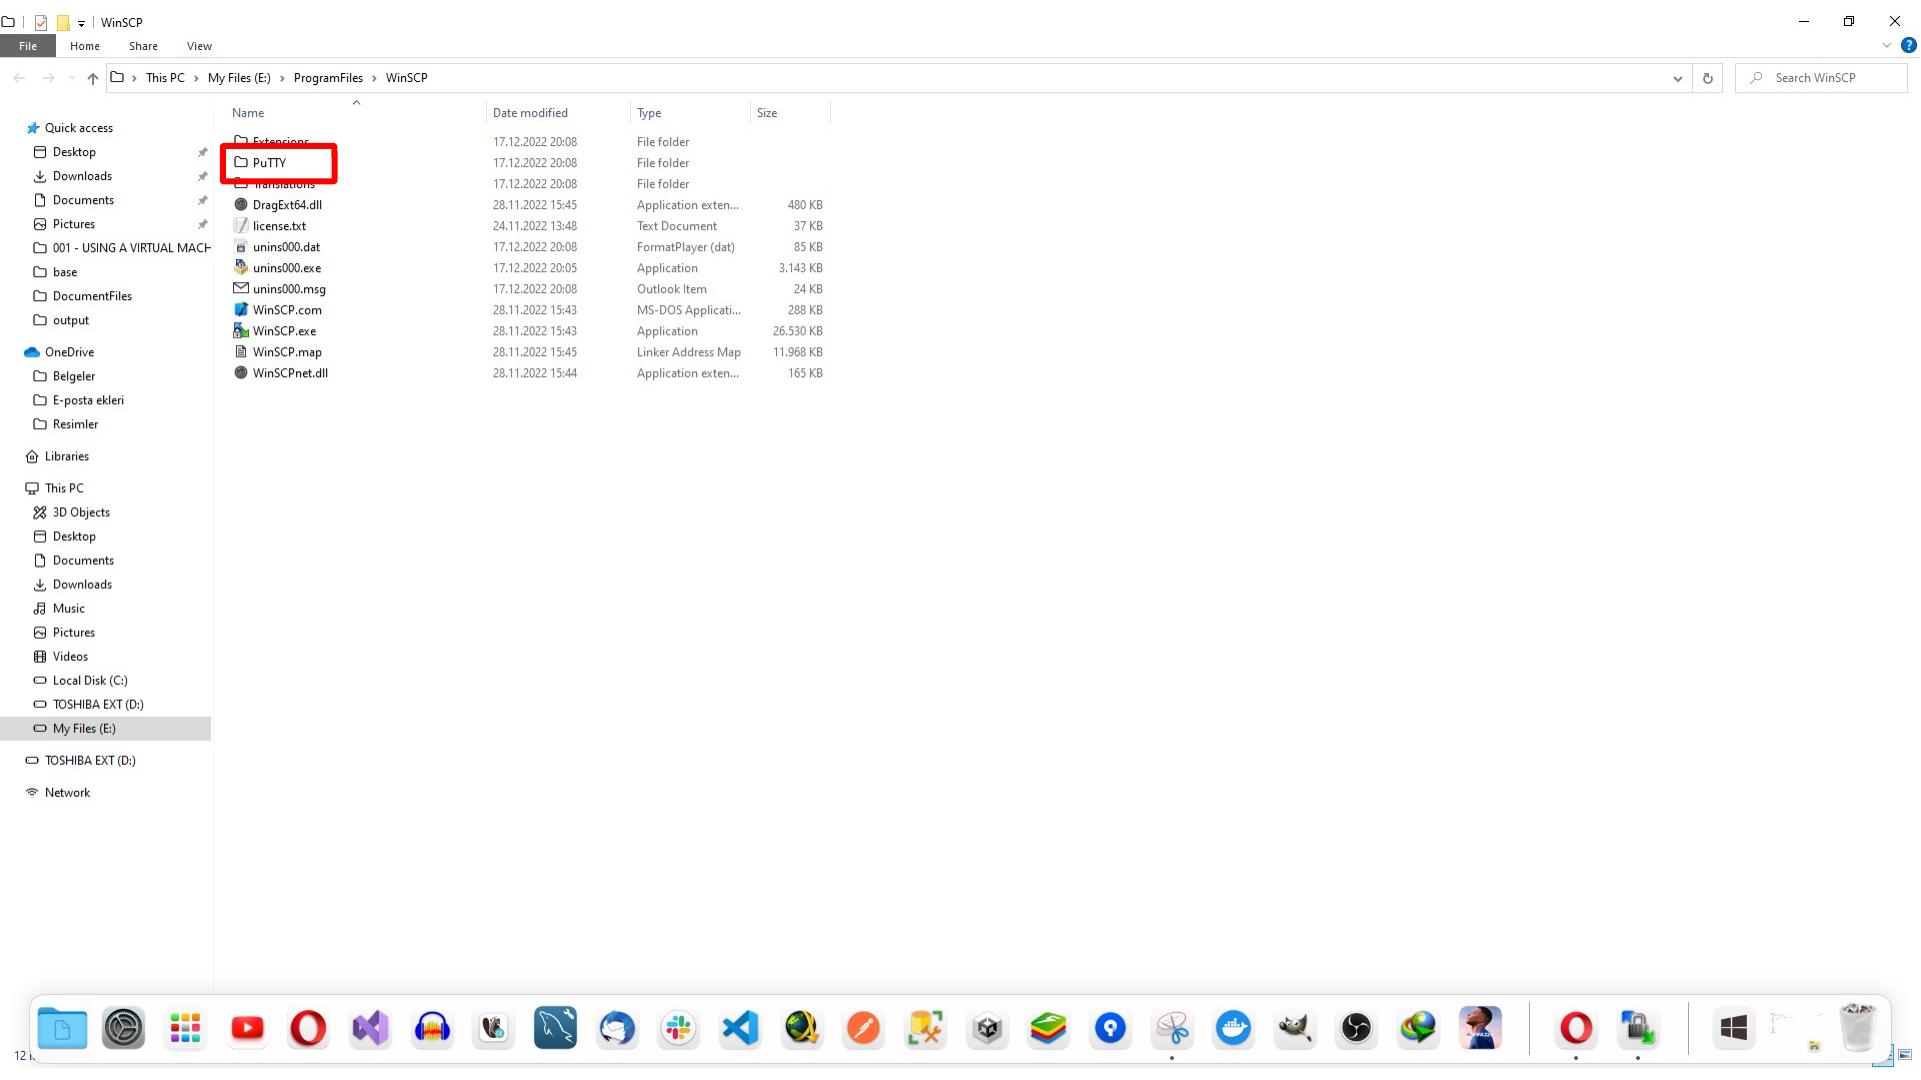Go up one folder level arrow
1921x1080 pixels.
click(93, 78)
